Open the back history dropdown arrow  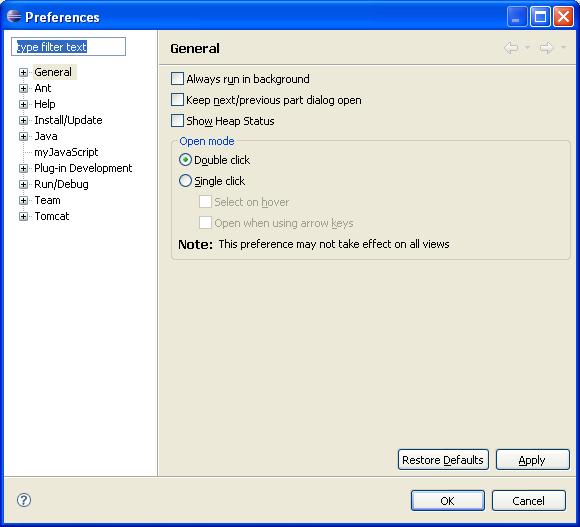pos(528,47)
